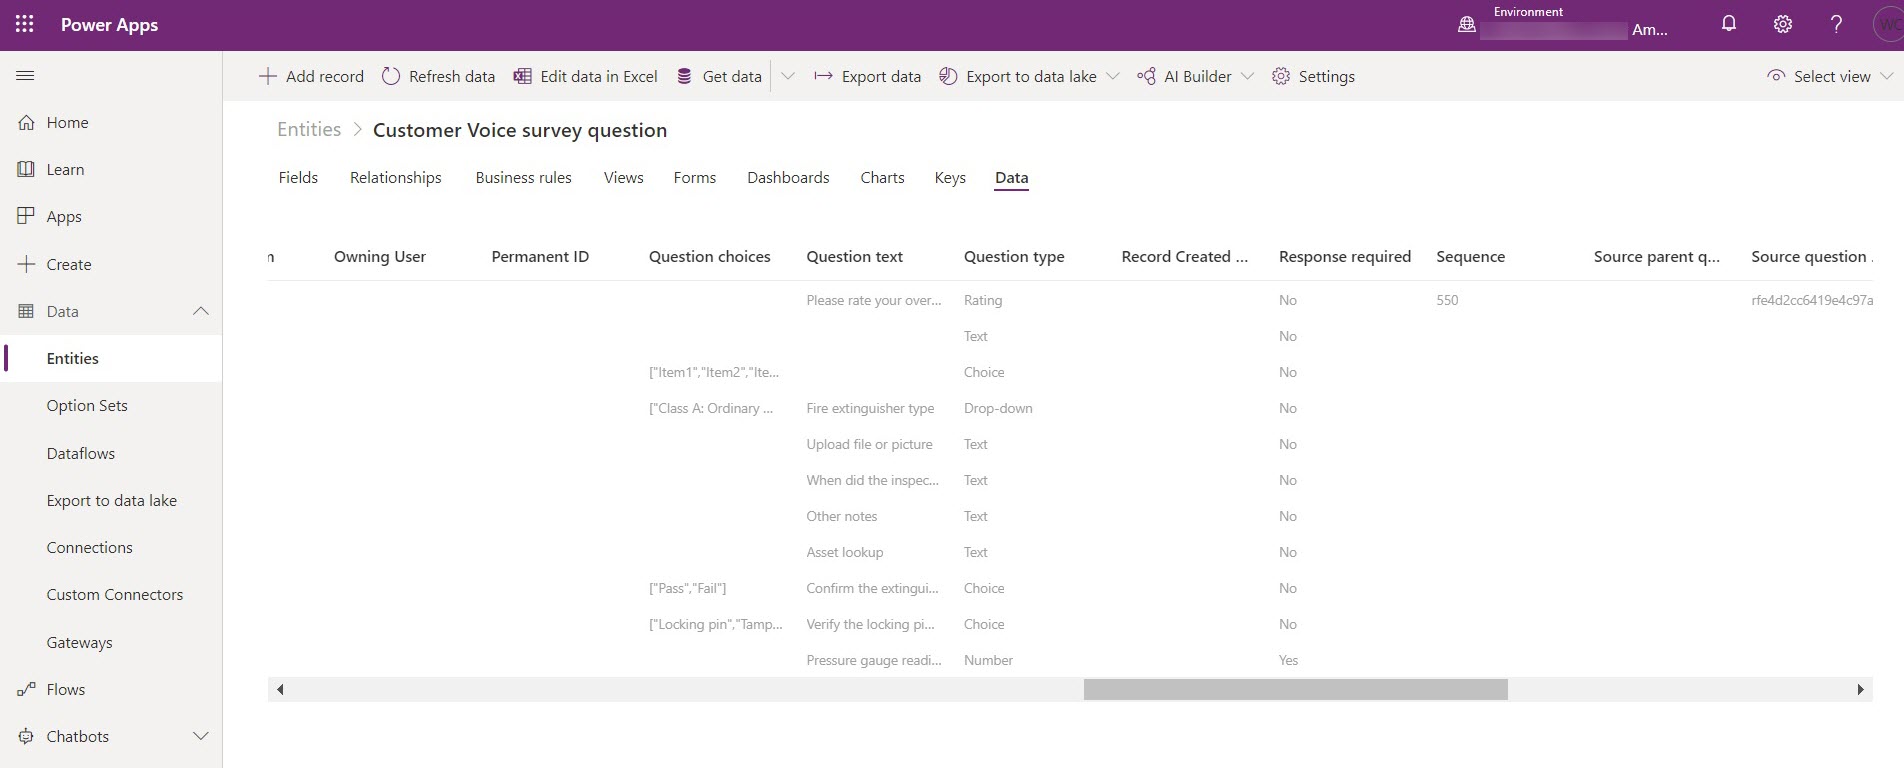Switch to the Relationships tab
This screenshot has height=768, width=1904.
396,177
